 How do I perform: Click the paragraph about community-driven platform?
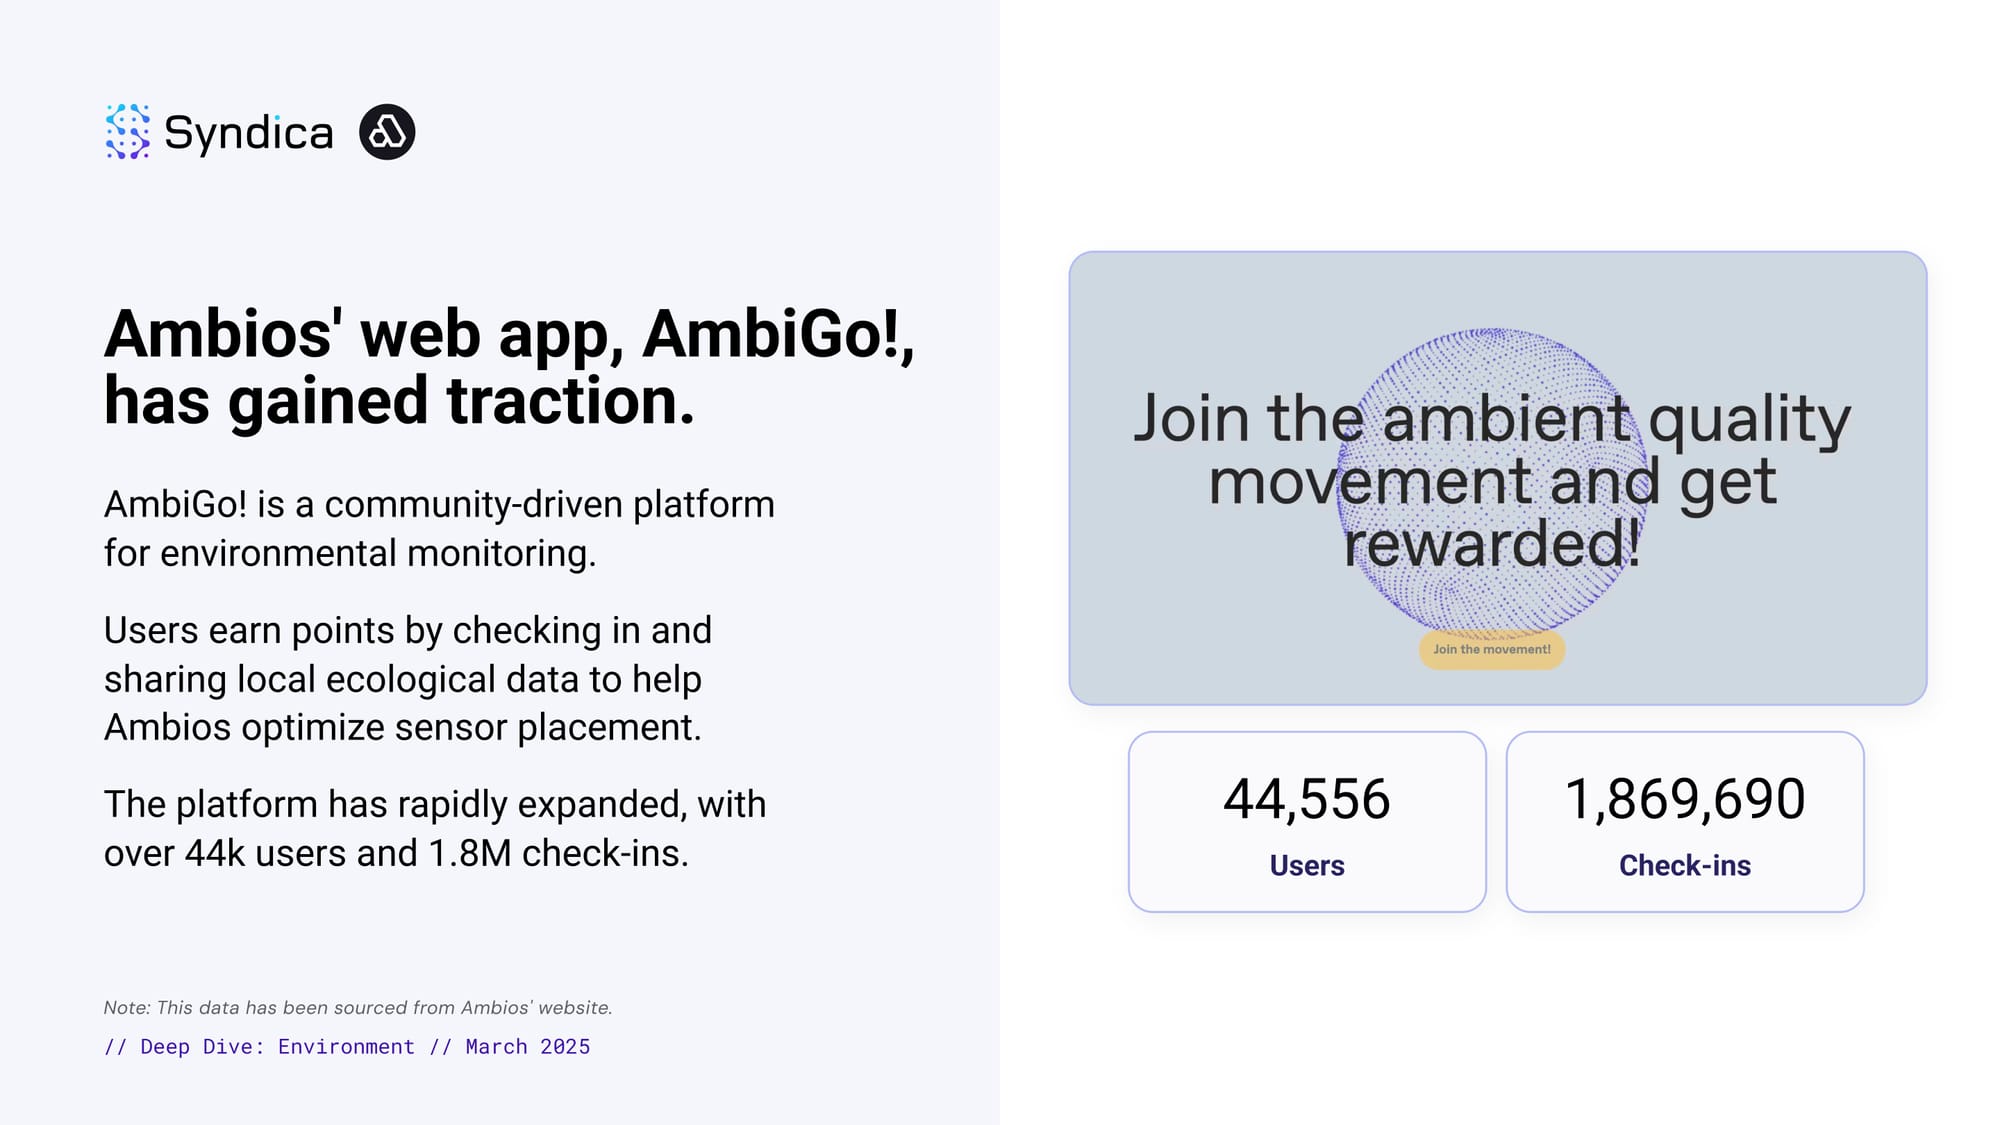click(x=439, y=529)
